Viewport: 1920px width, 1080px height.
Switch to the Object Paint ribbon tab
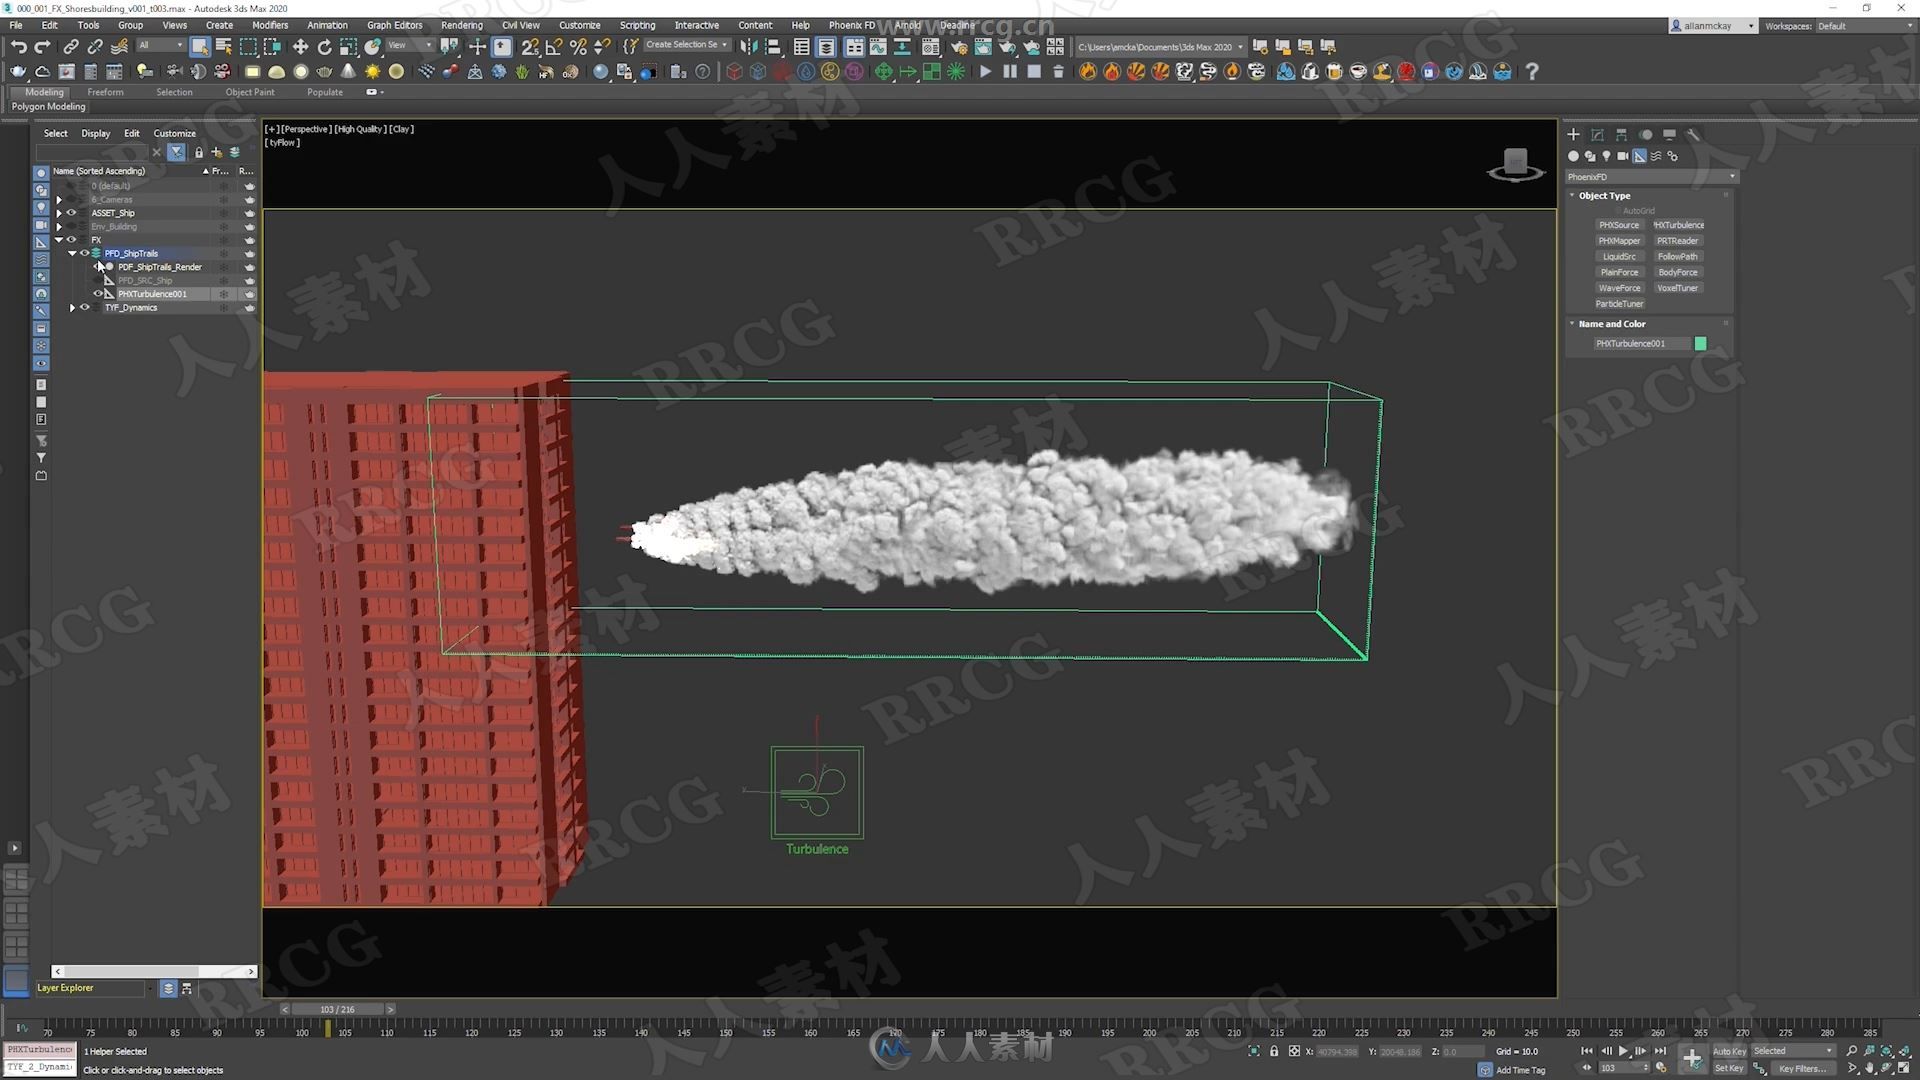point(250,92)
